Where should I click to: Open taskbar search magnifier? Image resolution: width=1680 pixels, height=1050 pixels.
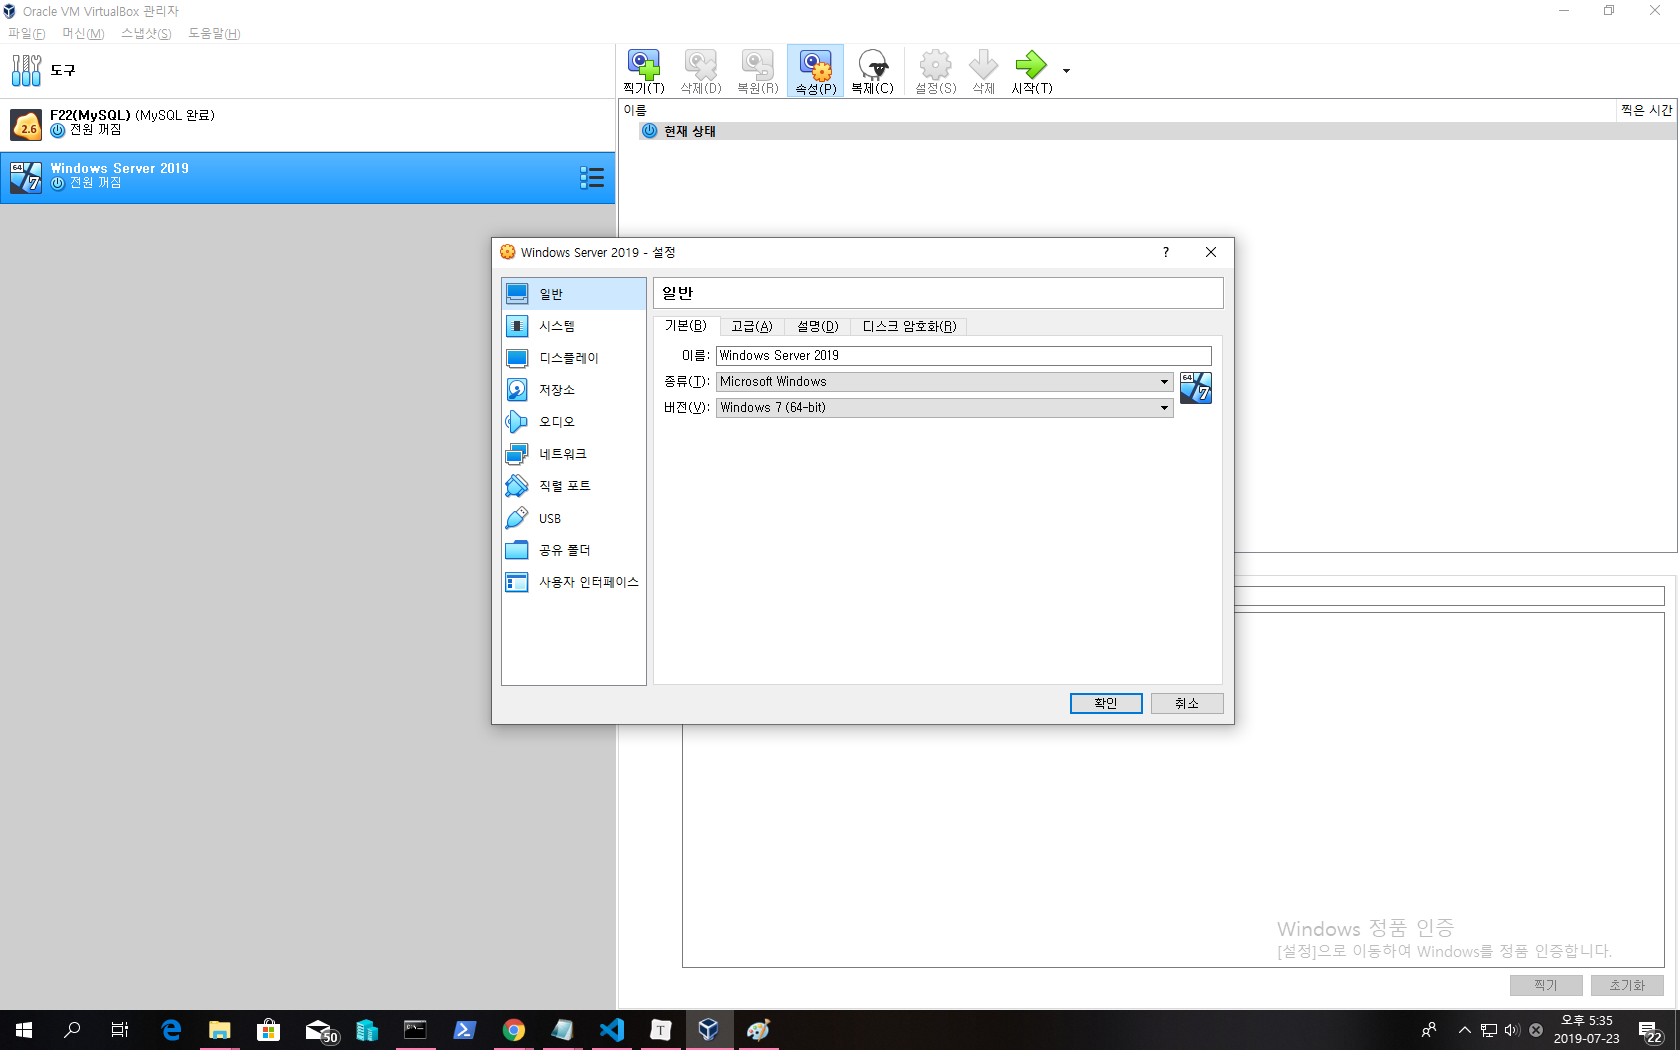(x=72, y=1030)
